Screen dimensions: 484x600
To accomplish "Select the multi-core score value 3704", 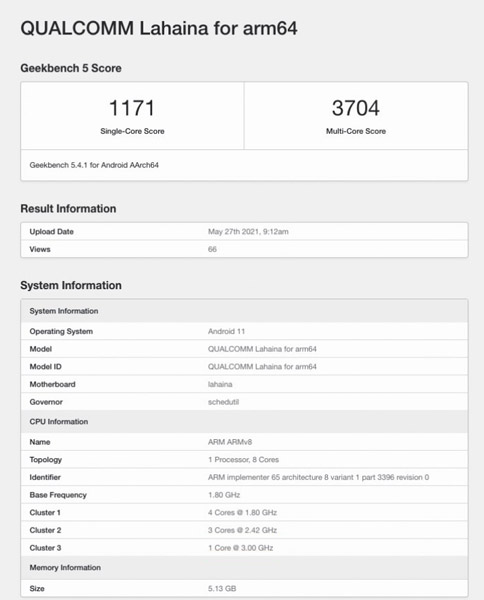I will click(x=356, y=108).
